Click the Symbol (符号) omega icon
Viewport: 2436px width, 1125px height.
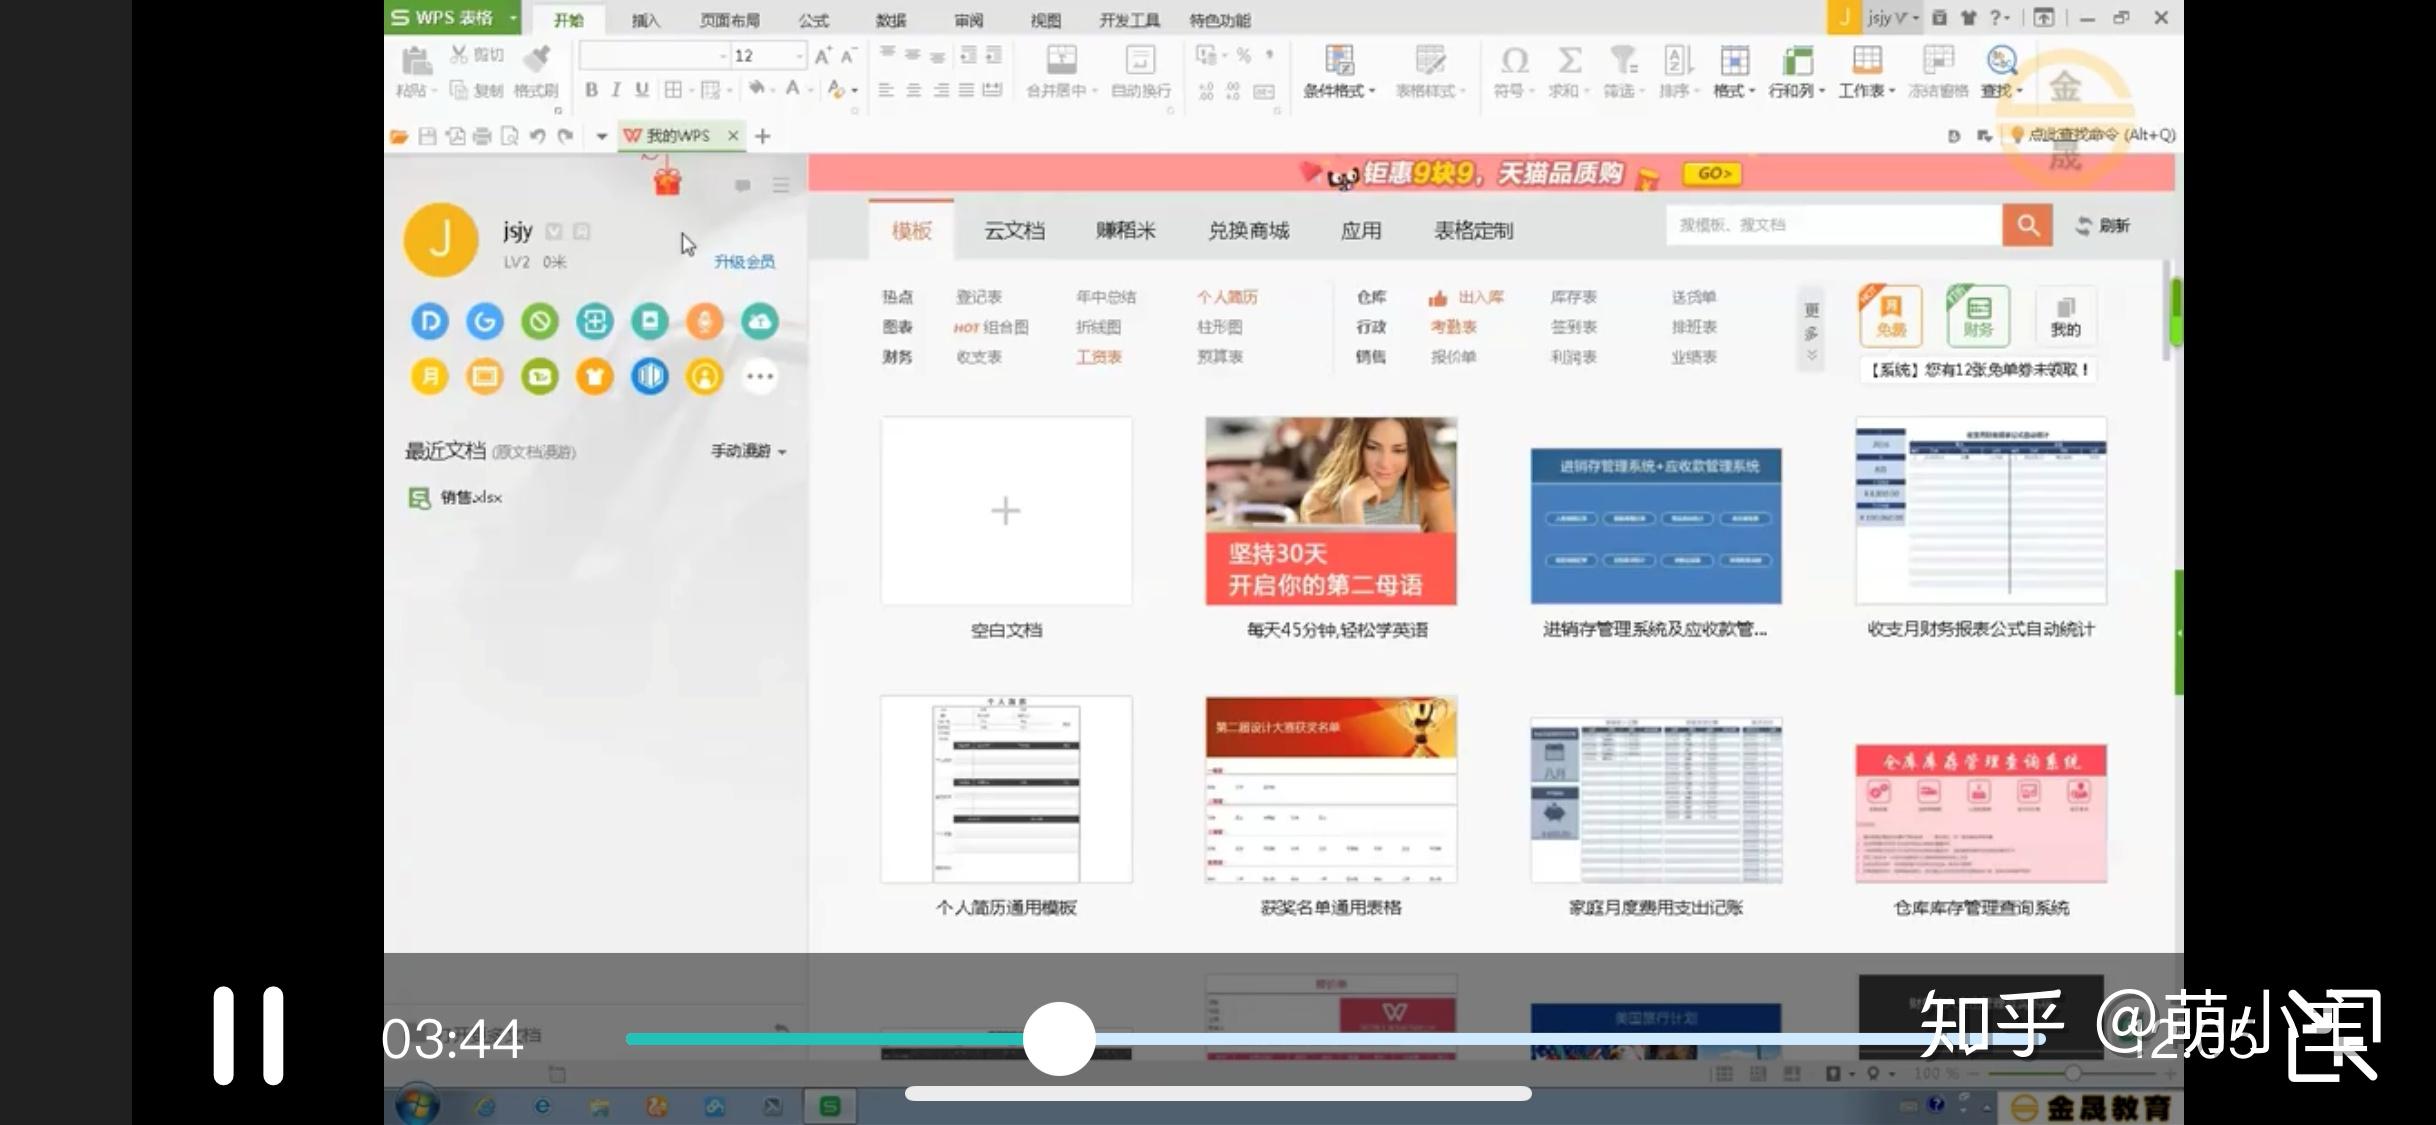point(1514,61)
